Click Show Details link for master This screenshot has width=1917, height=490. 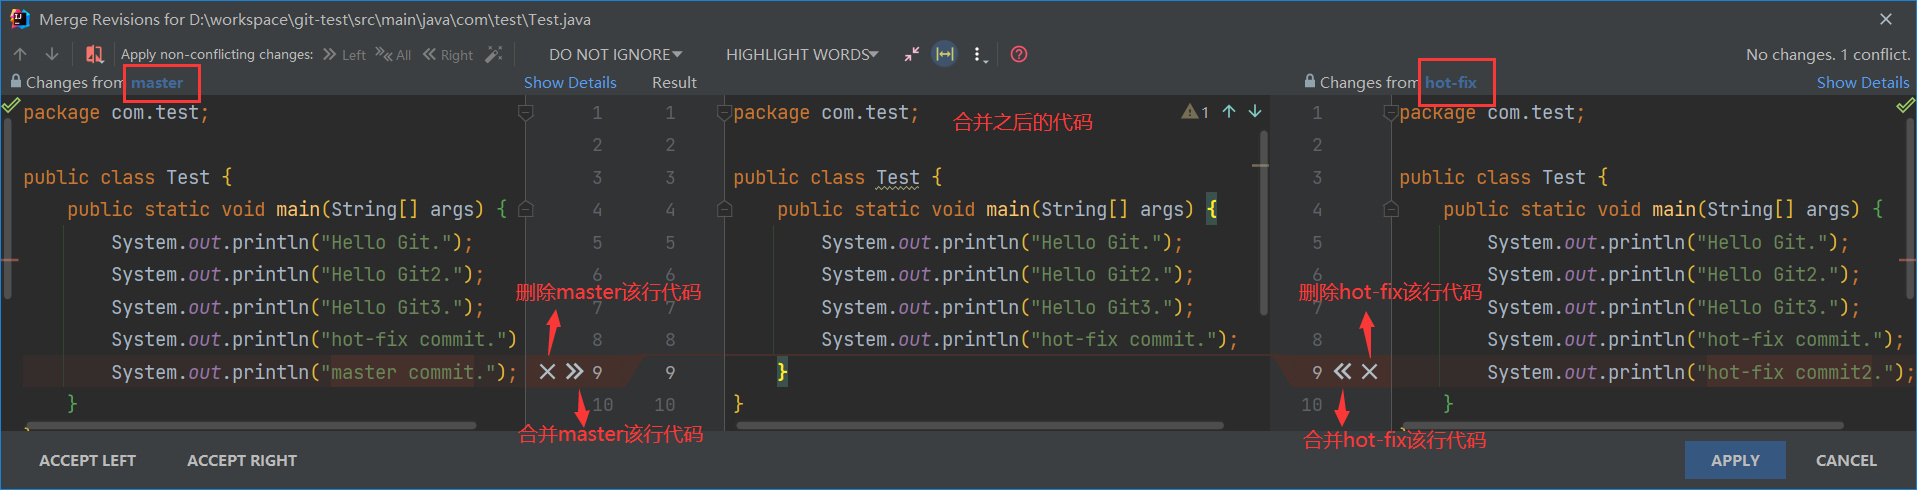[x=570, y=82]
